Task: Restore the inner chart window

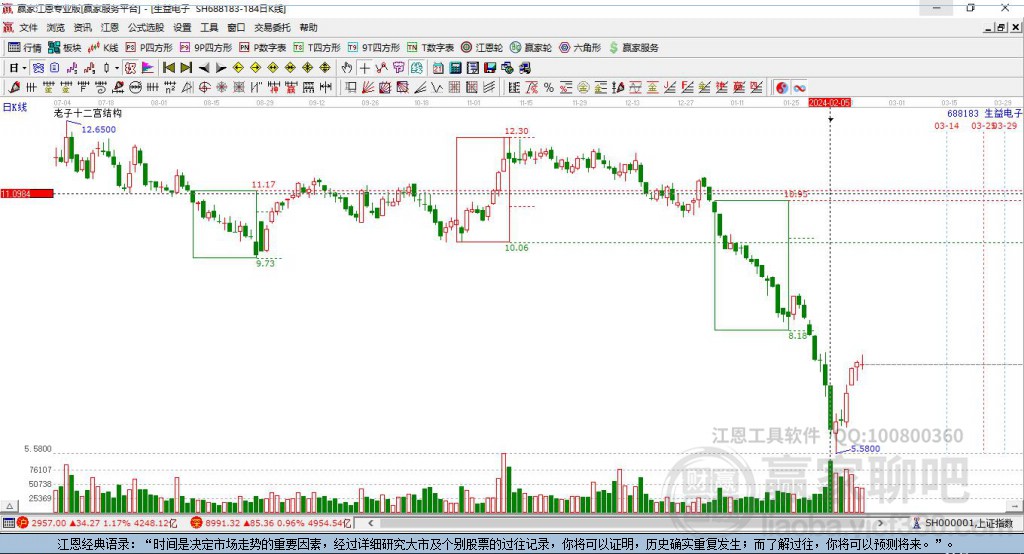Action: [x=1001, y=27]
